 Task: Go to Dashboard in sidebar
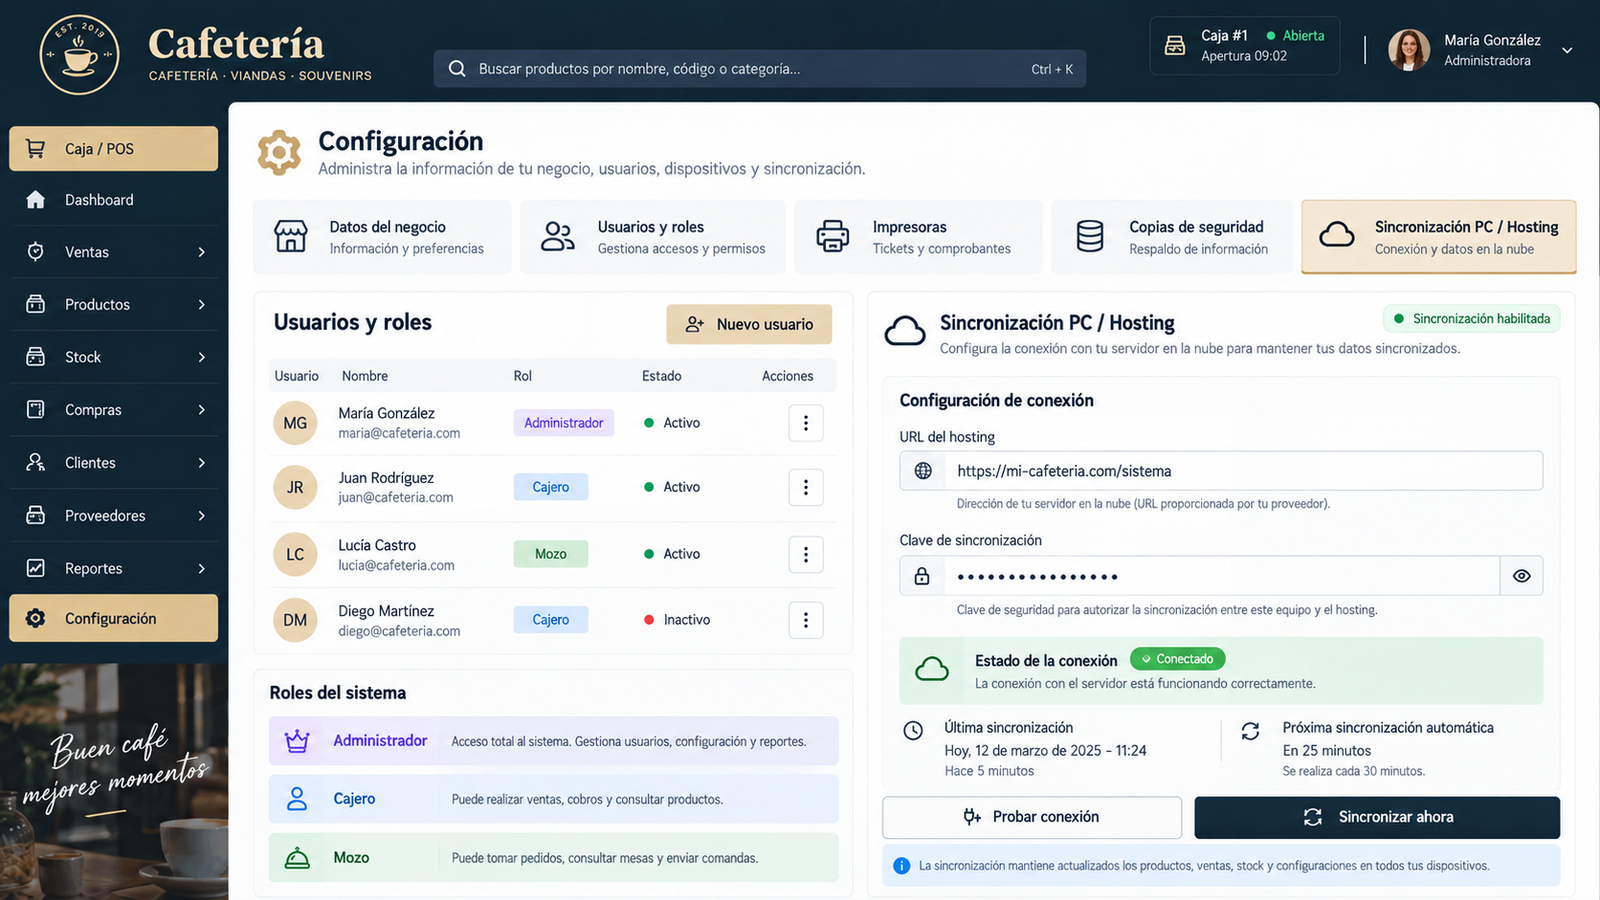coord(113,200)
